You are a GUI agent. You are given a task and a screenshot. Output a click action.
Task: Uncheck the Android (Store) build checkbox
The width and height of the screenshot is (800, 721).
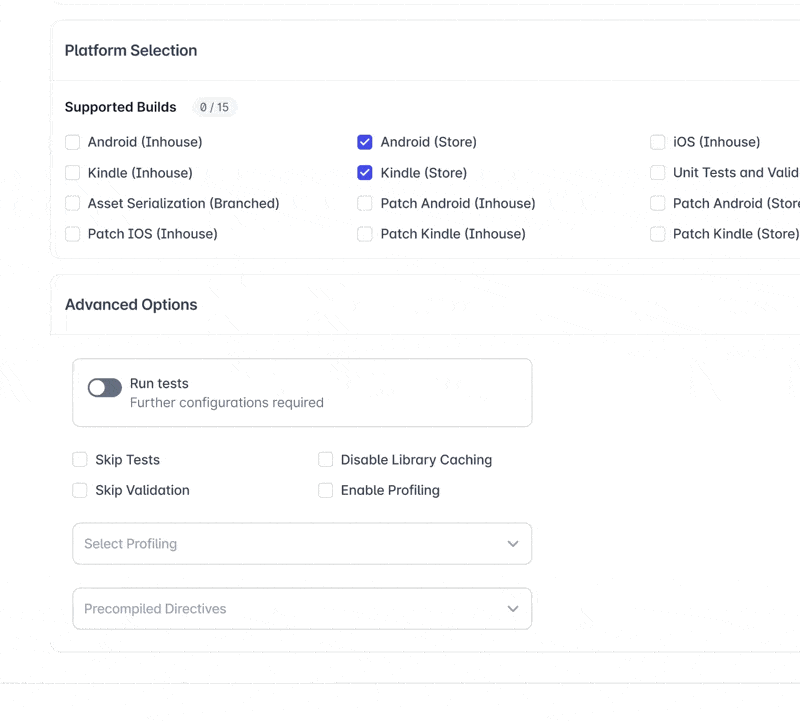365,142
